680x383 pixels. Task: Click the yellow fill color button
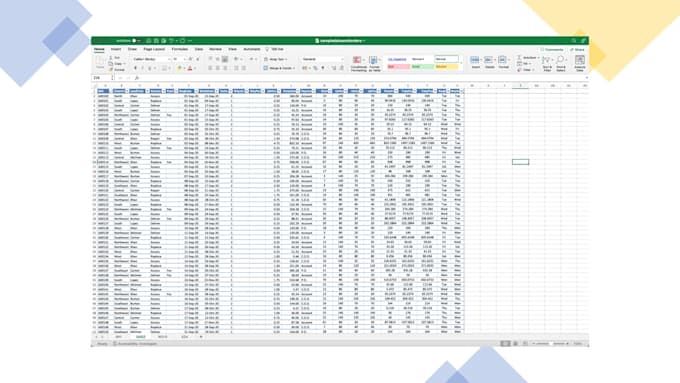coord(180,69)
